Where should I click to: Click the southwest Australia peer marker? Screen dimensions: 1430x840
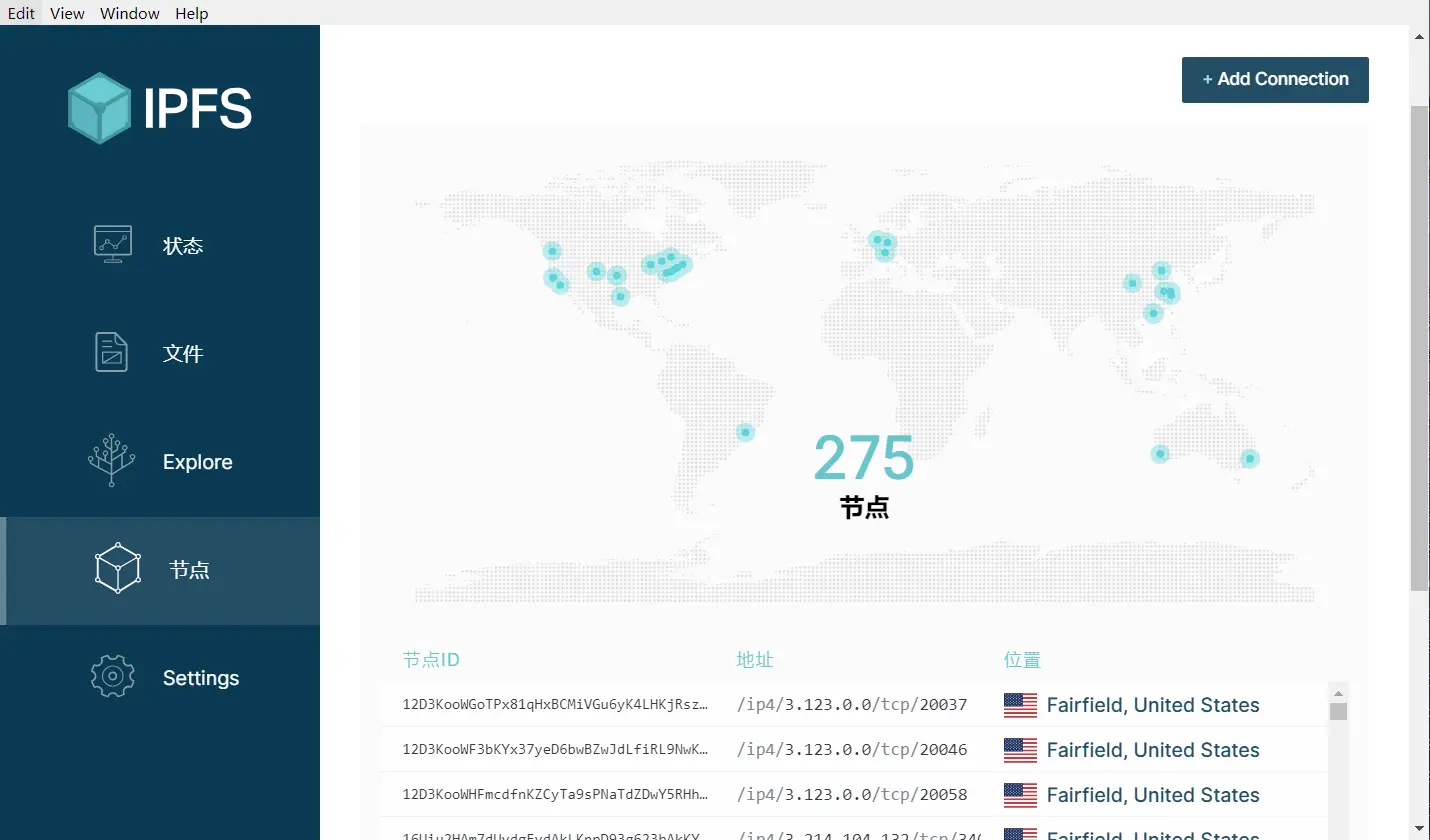[1160, 454]
